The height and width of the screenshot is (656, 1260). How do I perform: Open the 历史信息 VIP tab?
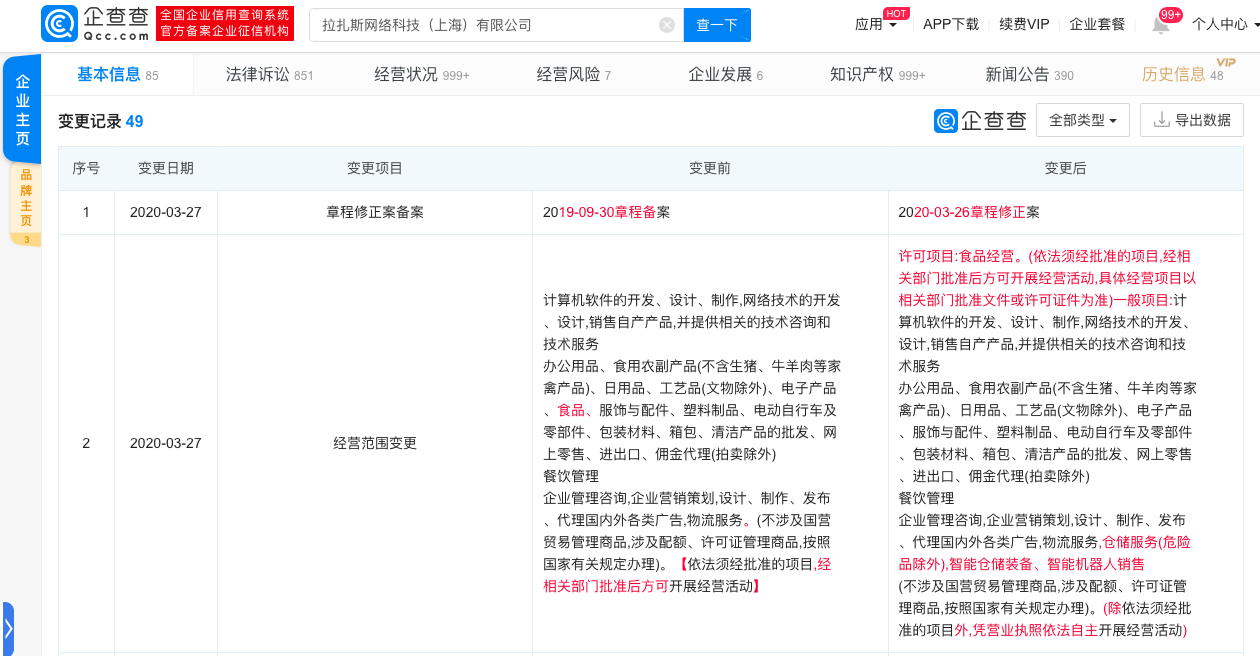[1183, 74]
